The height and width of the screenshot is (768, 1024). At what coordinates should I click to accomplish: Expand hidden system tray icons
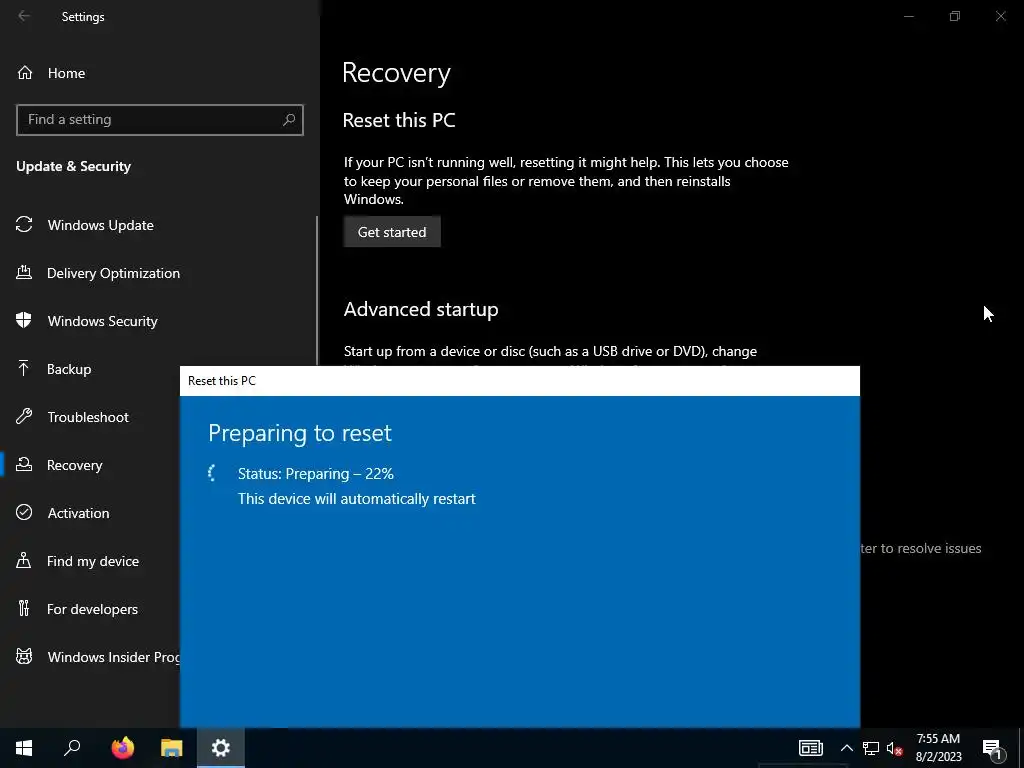coord(846,748)
